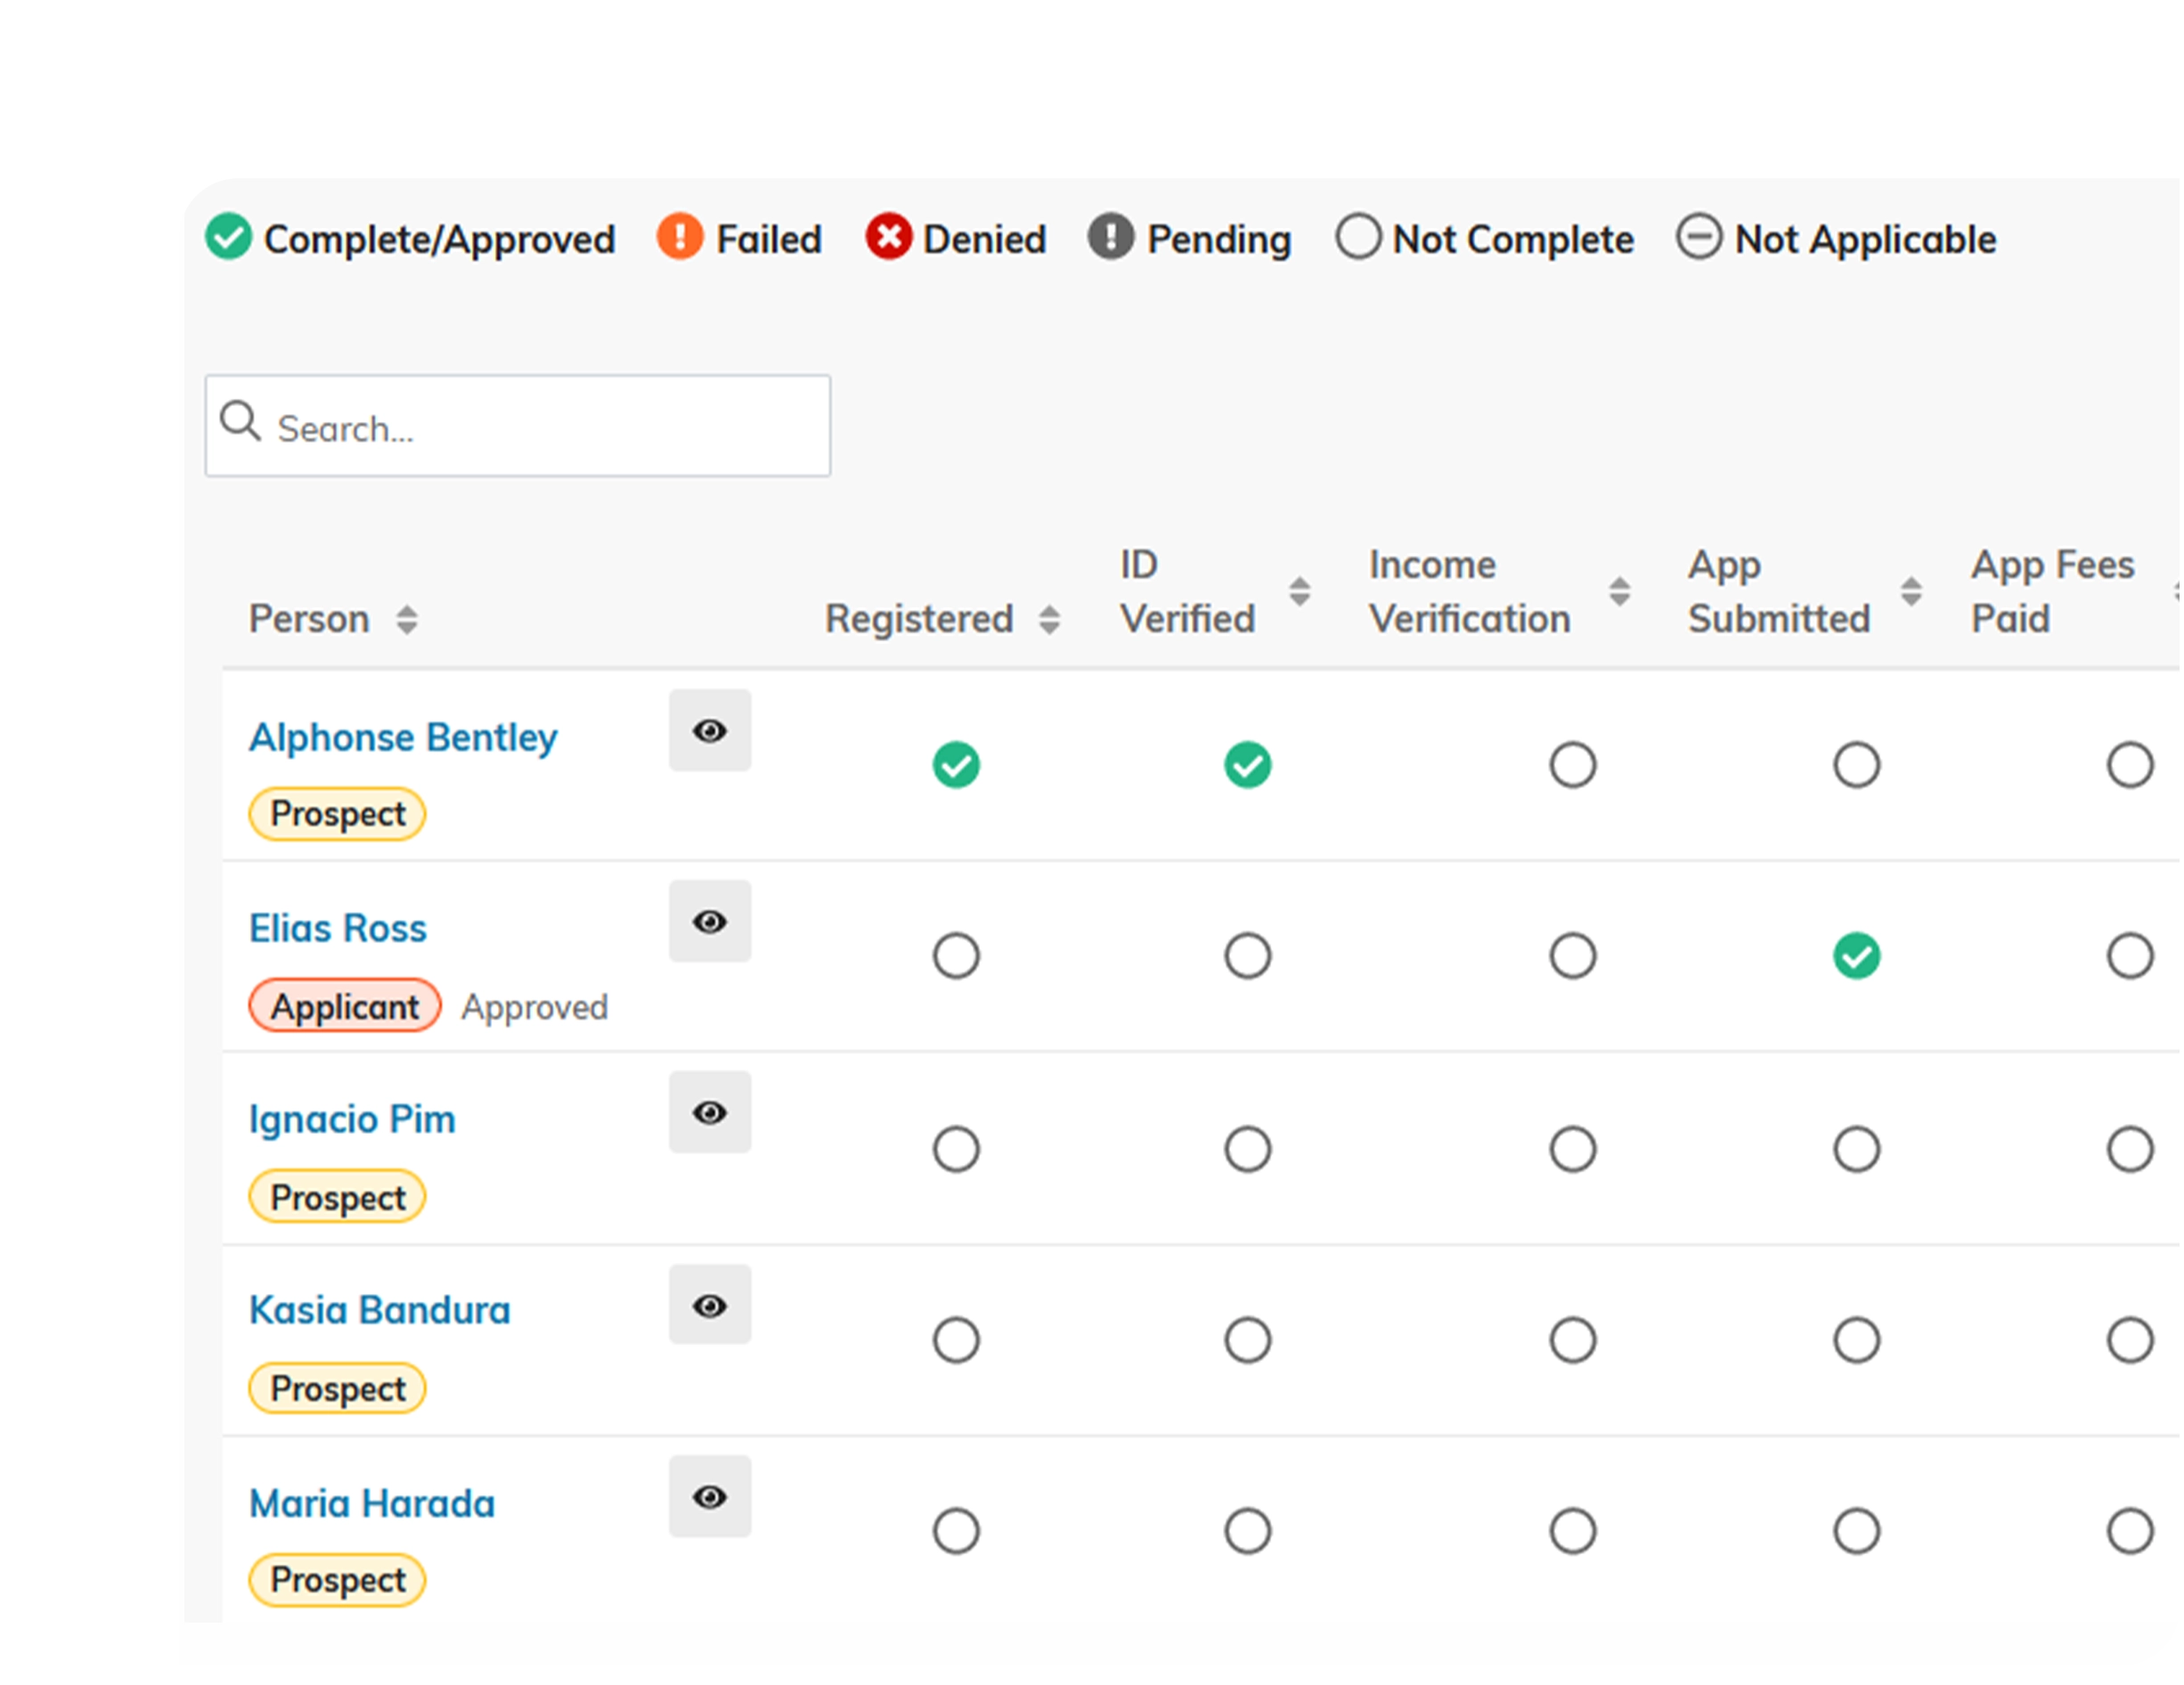Click the eye icon for Elias Ross
The image size is (2184, 1685).
pyautogui.click(x=710, y=922)
